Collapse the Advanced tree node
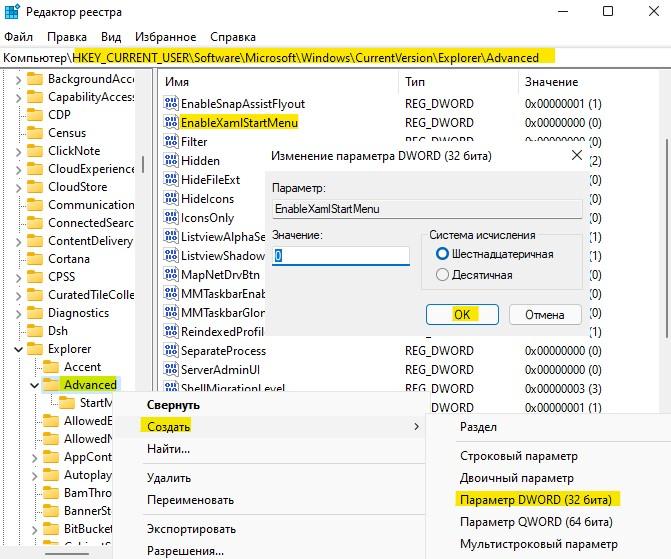The image size is (671, 559). click(34, 385)
